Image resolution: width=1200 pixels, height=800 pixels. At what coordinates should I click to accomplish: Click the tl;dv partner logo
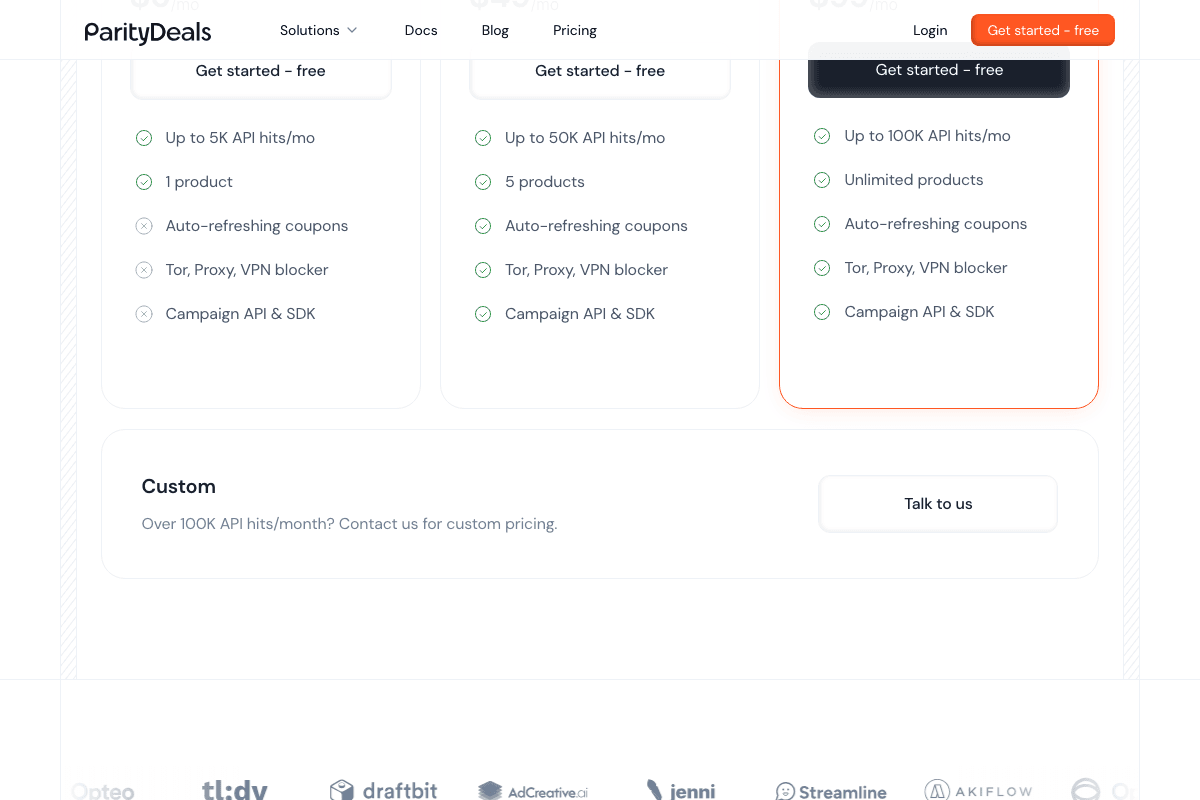click(234, 789)
